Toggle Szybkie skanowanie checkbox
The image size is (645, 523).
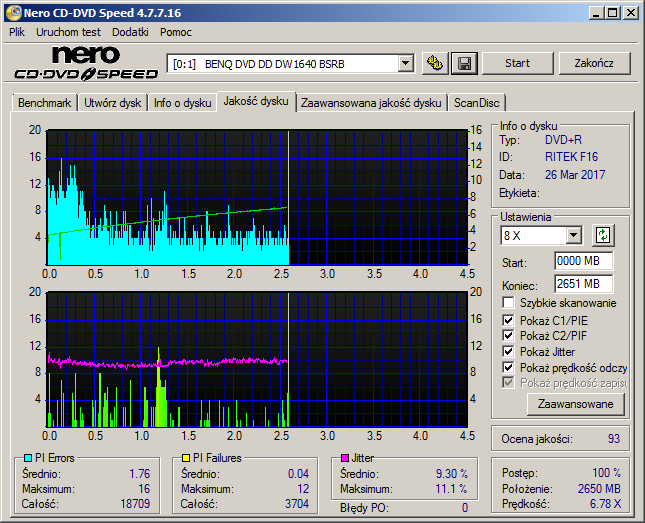[x=508, y=303]
